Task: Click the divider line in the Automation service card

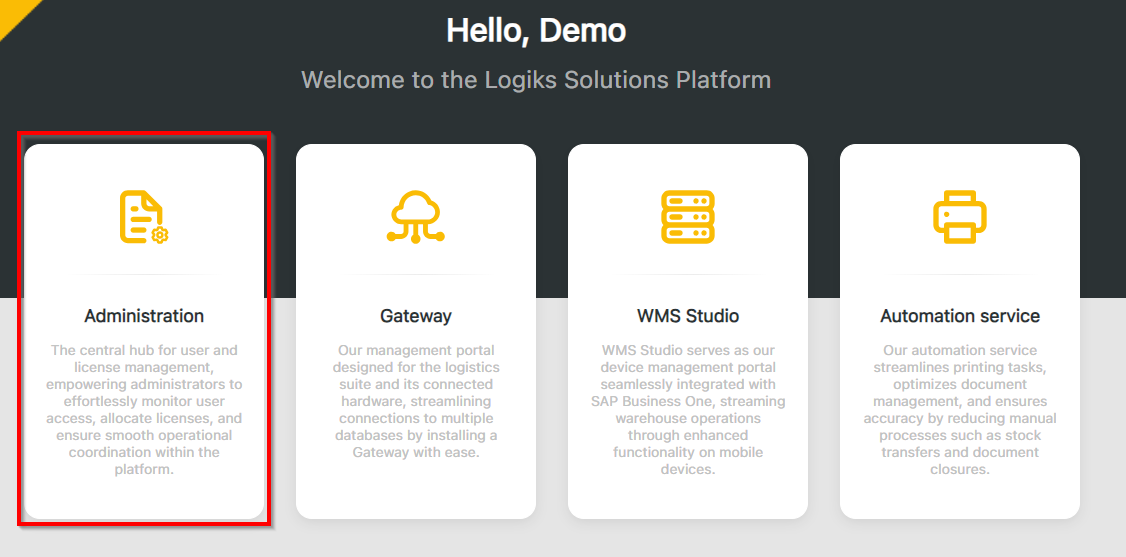Action: tap(960, 274)
